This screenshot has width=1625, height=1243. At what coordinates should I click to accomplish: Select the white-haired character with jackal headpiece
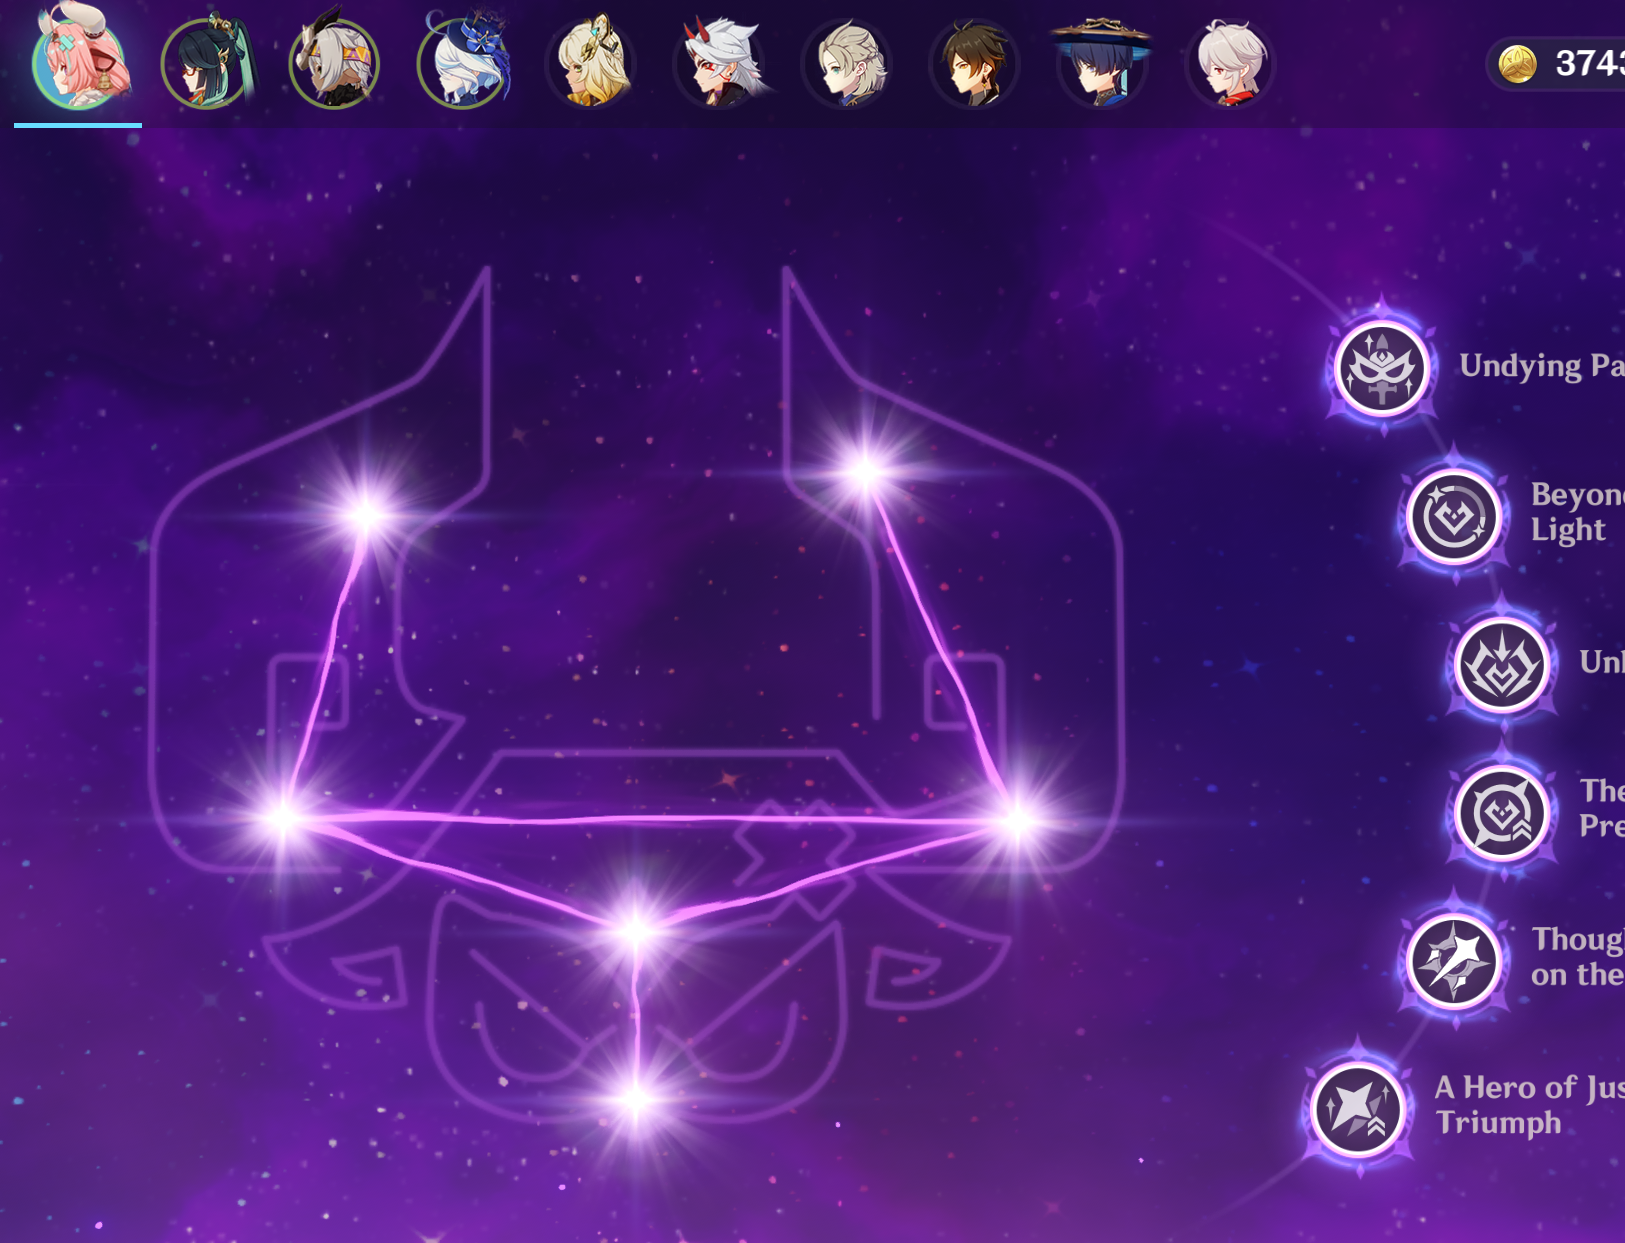click(334, 64)
